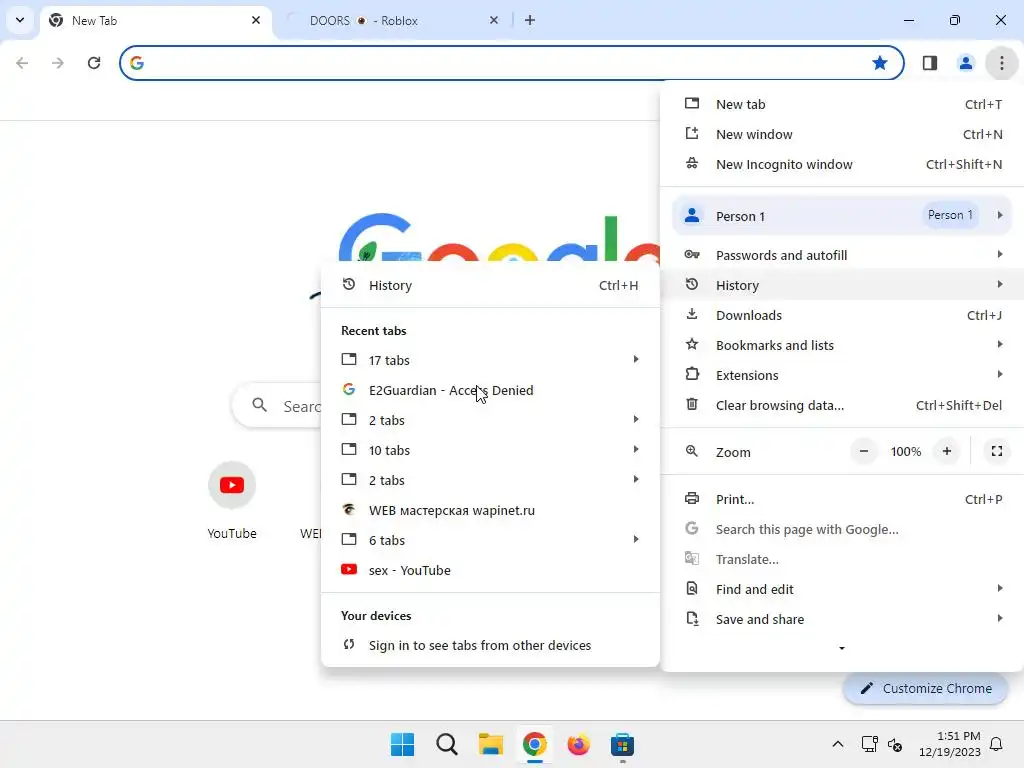Open the notification bell

pyautogui.click(x=996, y=744)
